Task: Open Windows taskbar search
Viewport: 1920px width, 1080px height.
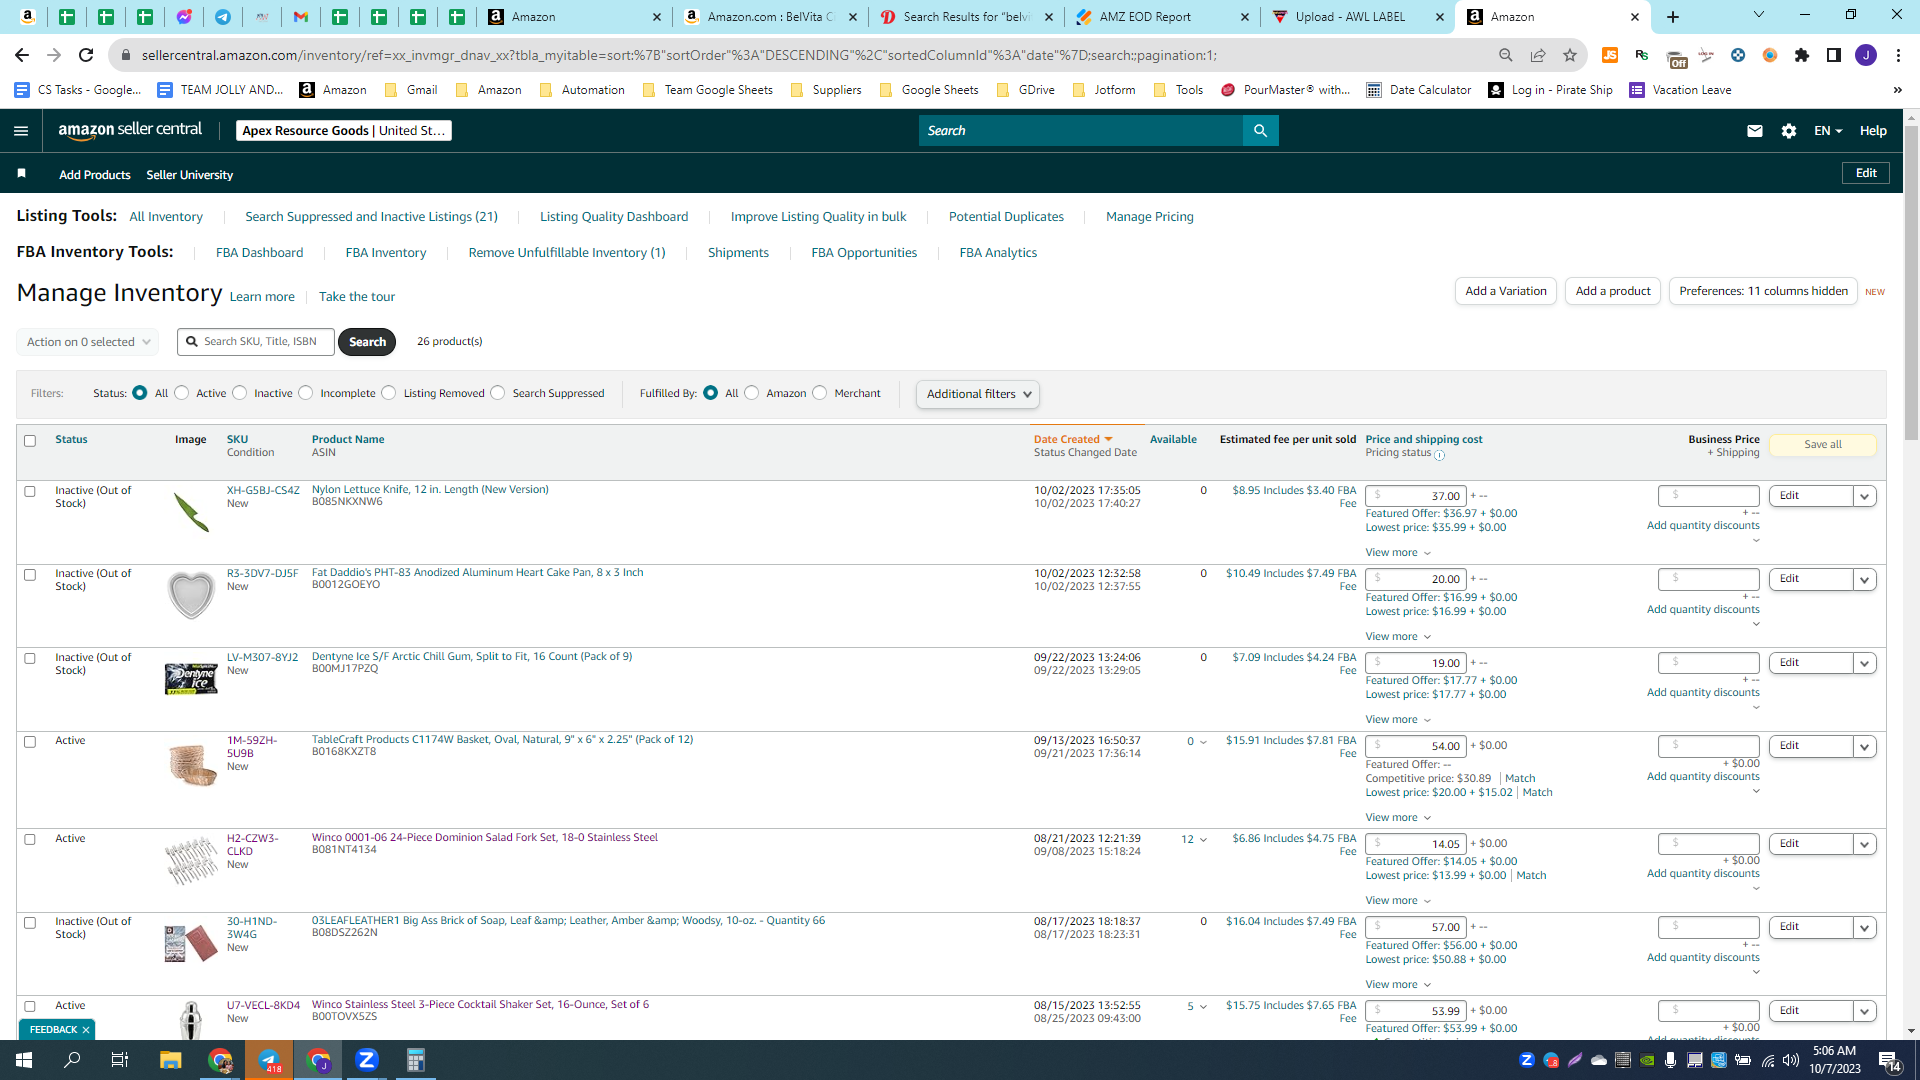Action: point(72,1060)
